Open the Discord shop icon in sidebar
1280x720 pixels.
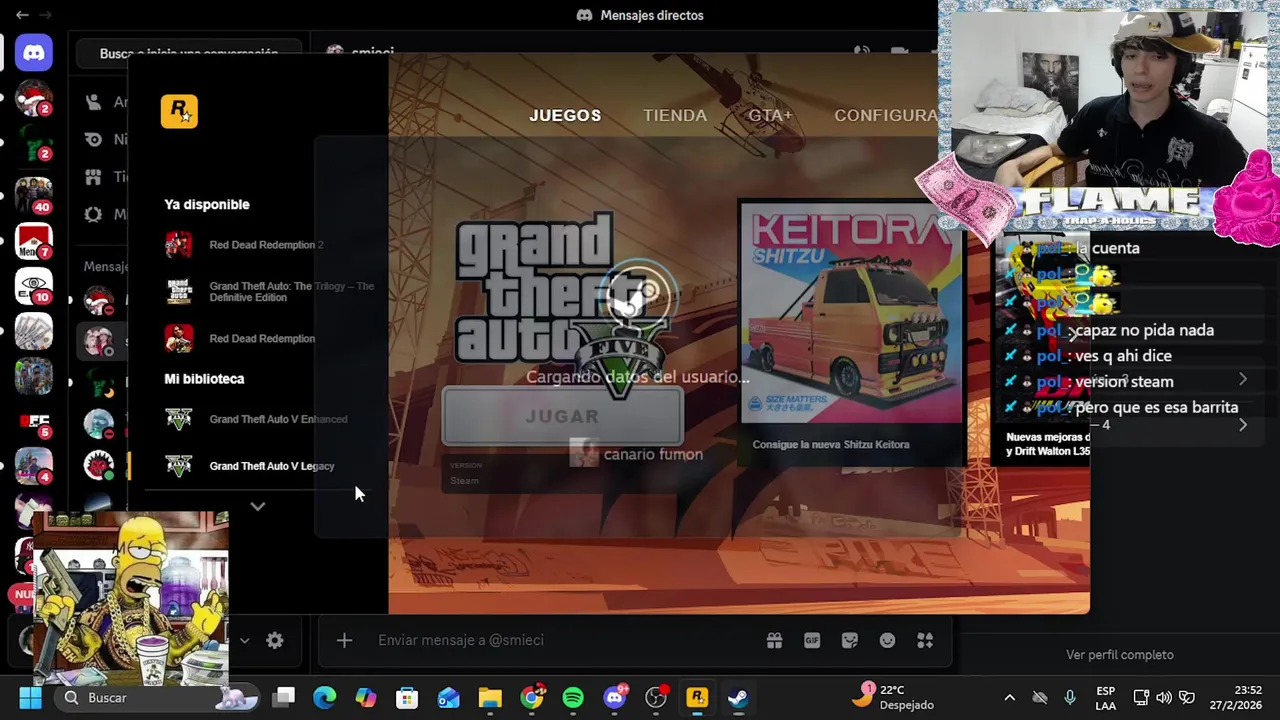click(x=93, y=177)
